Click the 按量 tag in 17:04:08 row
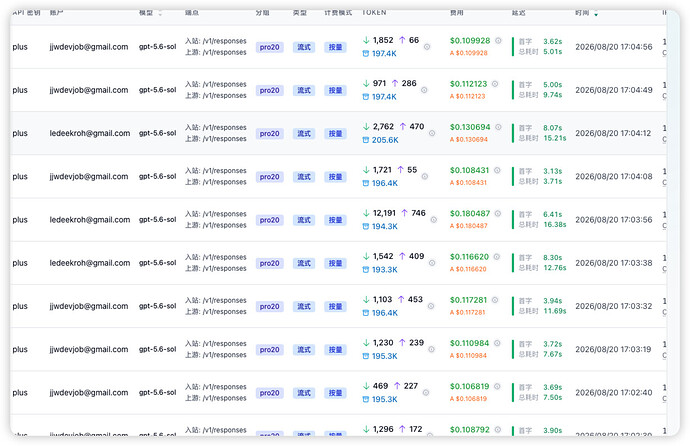This screenshot has width=690, height=446. point(335,177)
